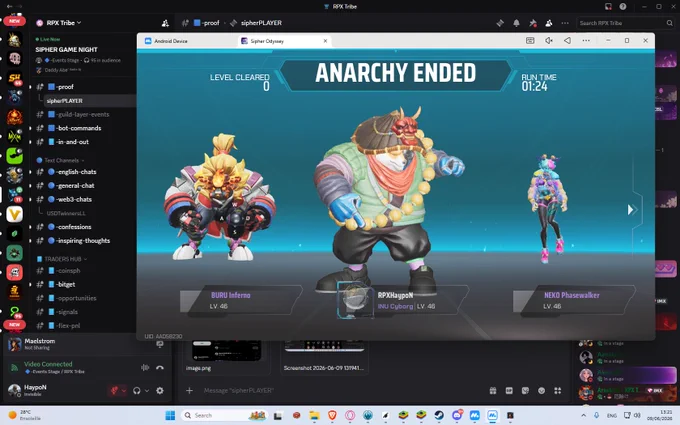Open the -guild-layer-events channel
680x425 pixels.
[82, 114]
